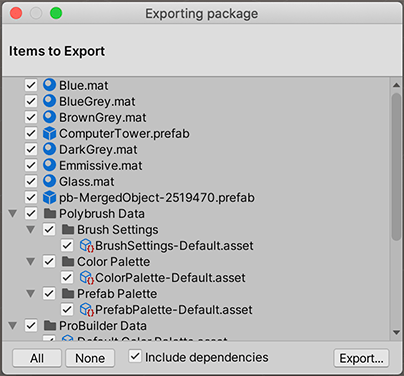The image size is (404, 376).
Task: Collapse the ProBuilder Data folder
Action: [x=13, y=325]
